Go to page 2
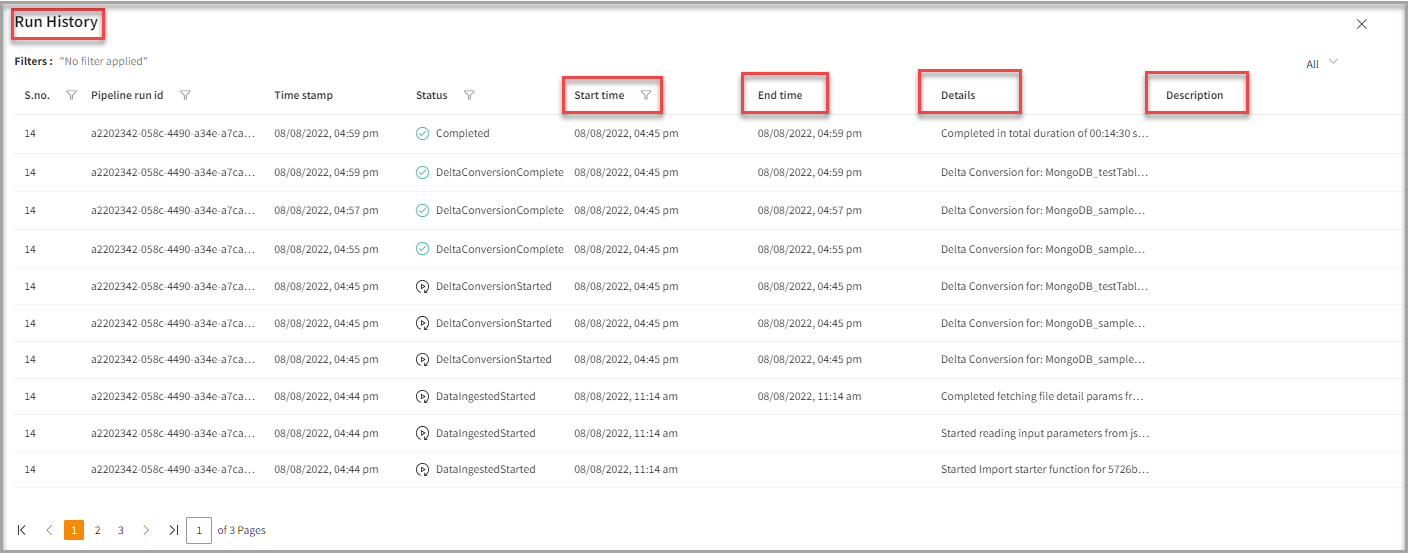This screenshot has width=1408, height=553. click(x=97, y=530)
